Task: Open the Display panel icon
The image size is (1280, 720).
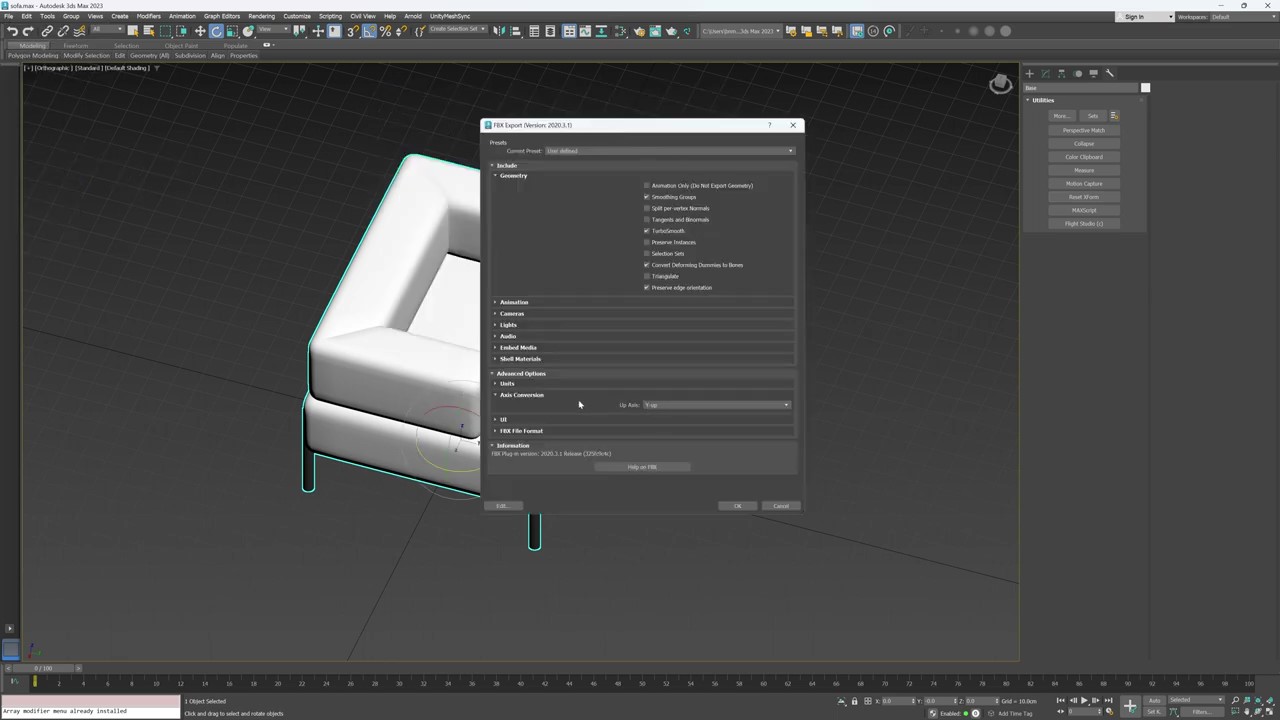Action: pos(1094,73)
